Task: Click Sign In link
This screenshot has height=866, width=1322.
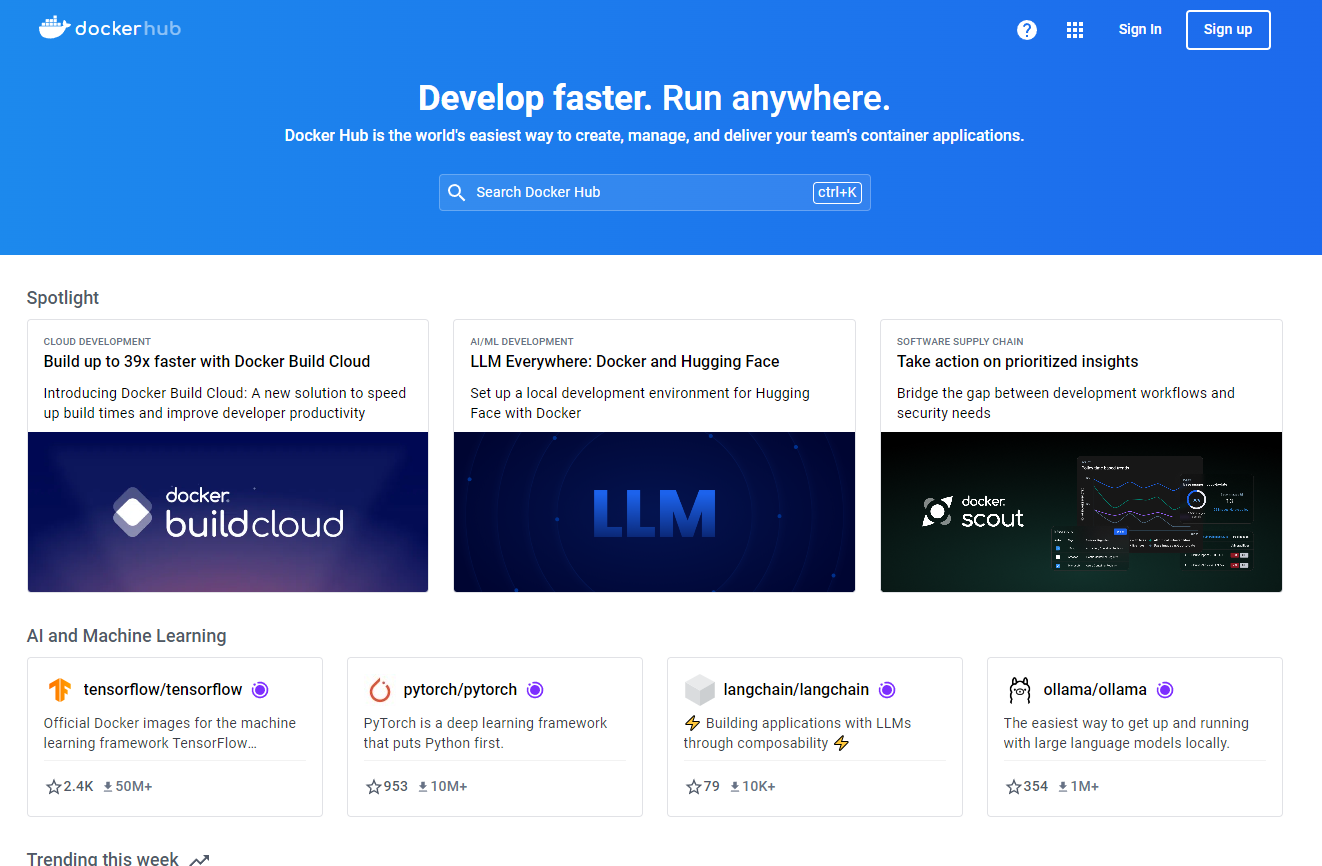Action: pyautogui.click(x=1140, y=30)
